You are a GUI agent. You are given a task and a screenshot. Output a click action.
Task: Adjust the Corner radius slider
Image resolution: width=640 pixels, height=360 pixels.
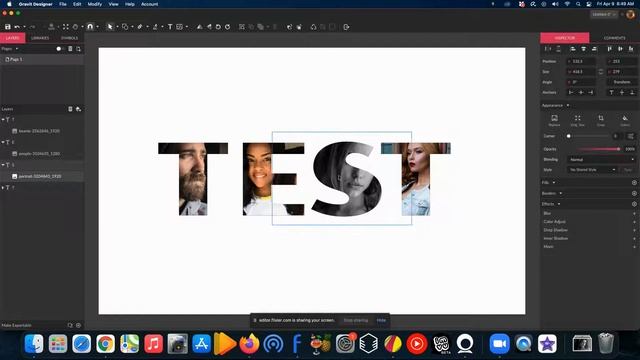[x=587, y=136]
